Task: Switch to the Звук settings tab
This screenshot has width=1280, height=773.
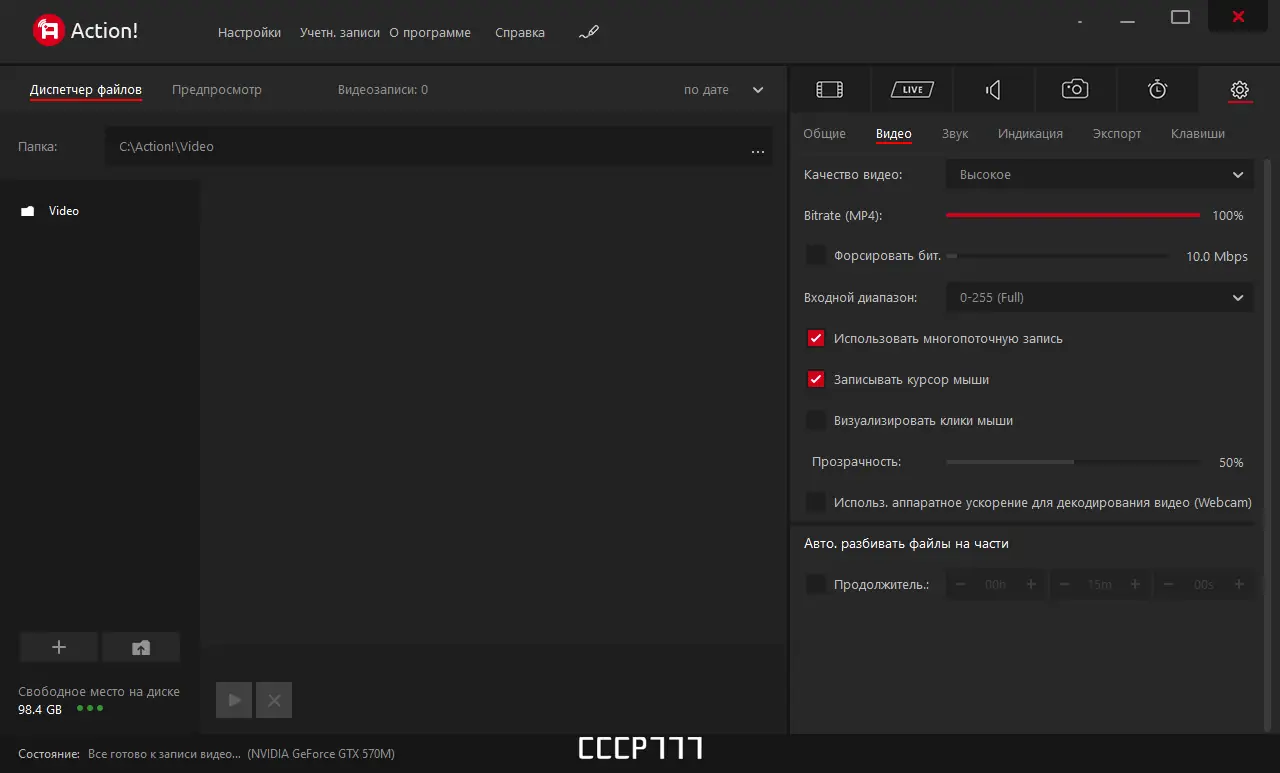Action: coord(955,133)
